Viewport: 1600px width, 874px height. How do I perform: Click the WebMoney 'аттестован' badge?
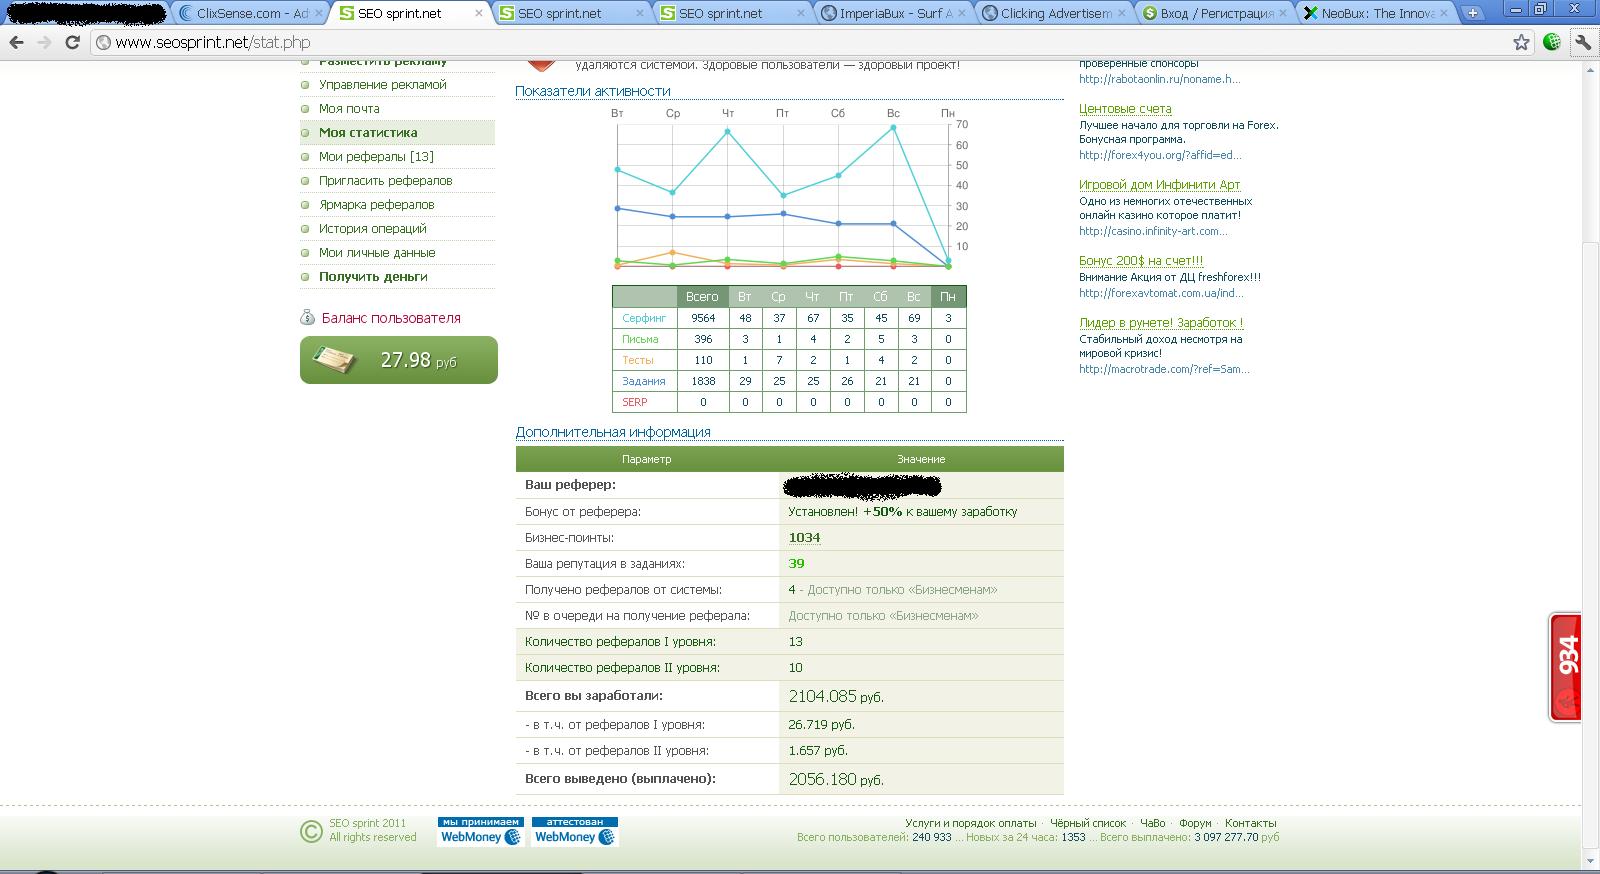click(x=575, y=831)
